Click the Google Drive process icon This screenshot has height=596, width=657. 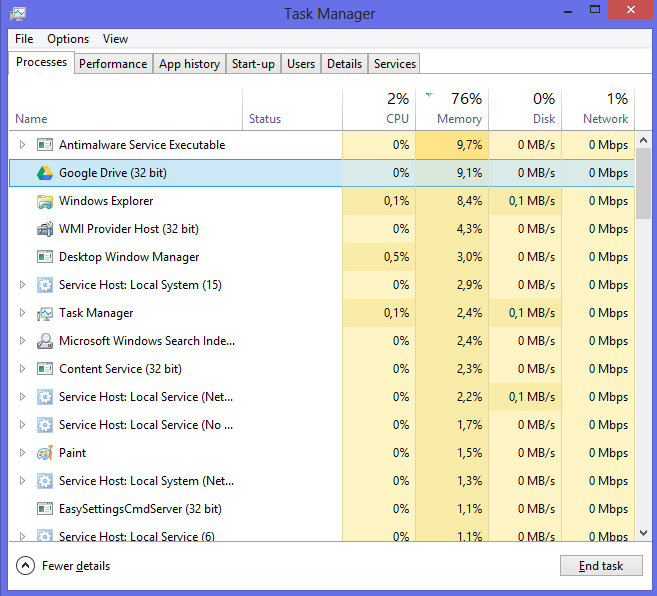click(45, 173)
